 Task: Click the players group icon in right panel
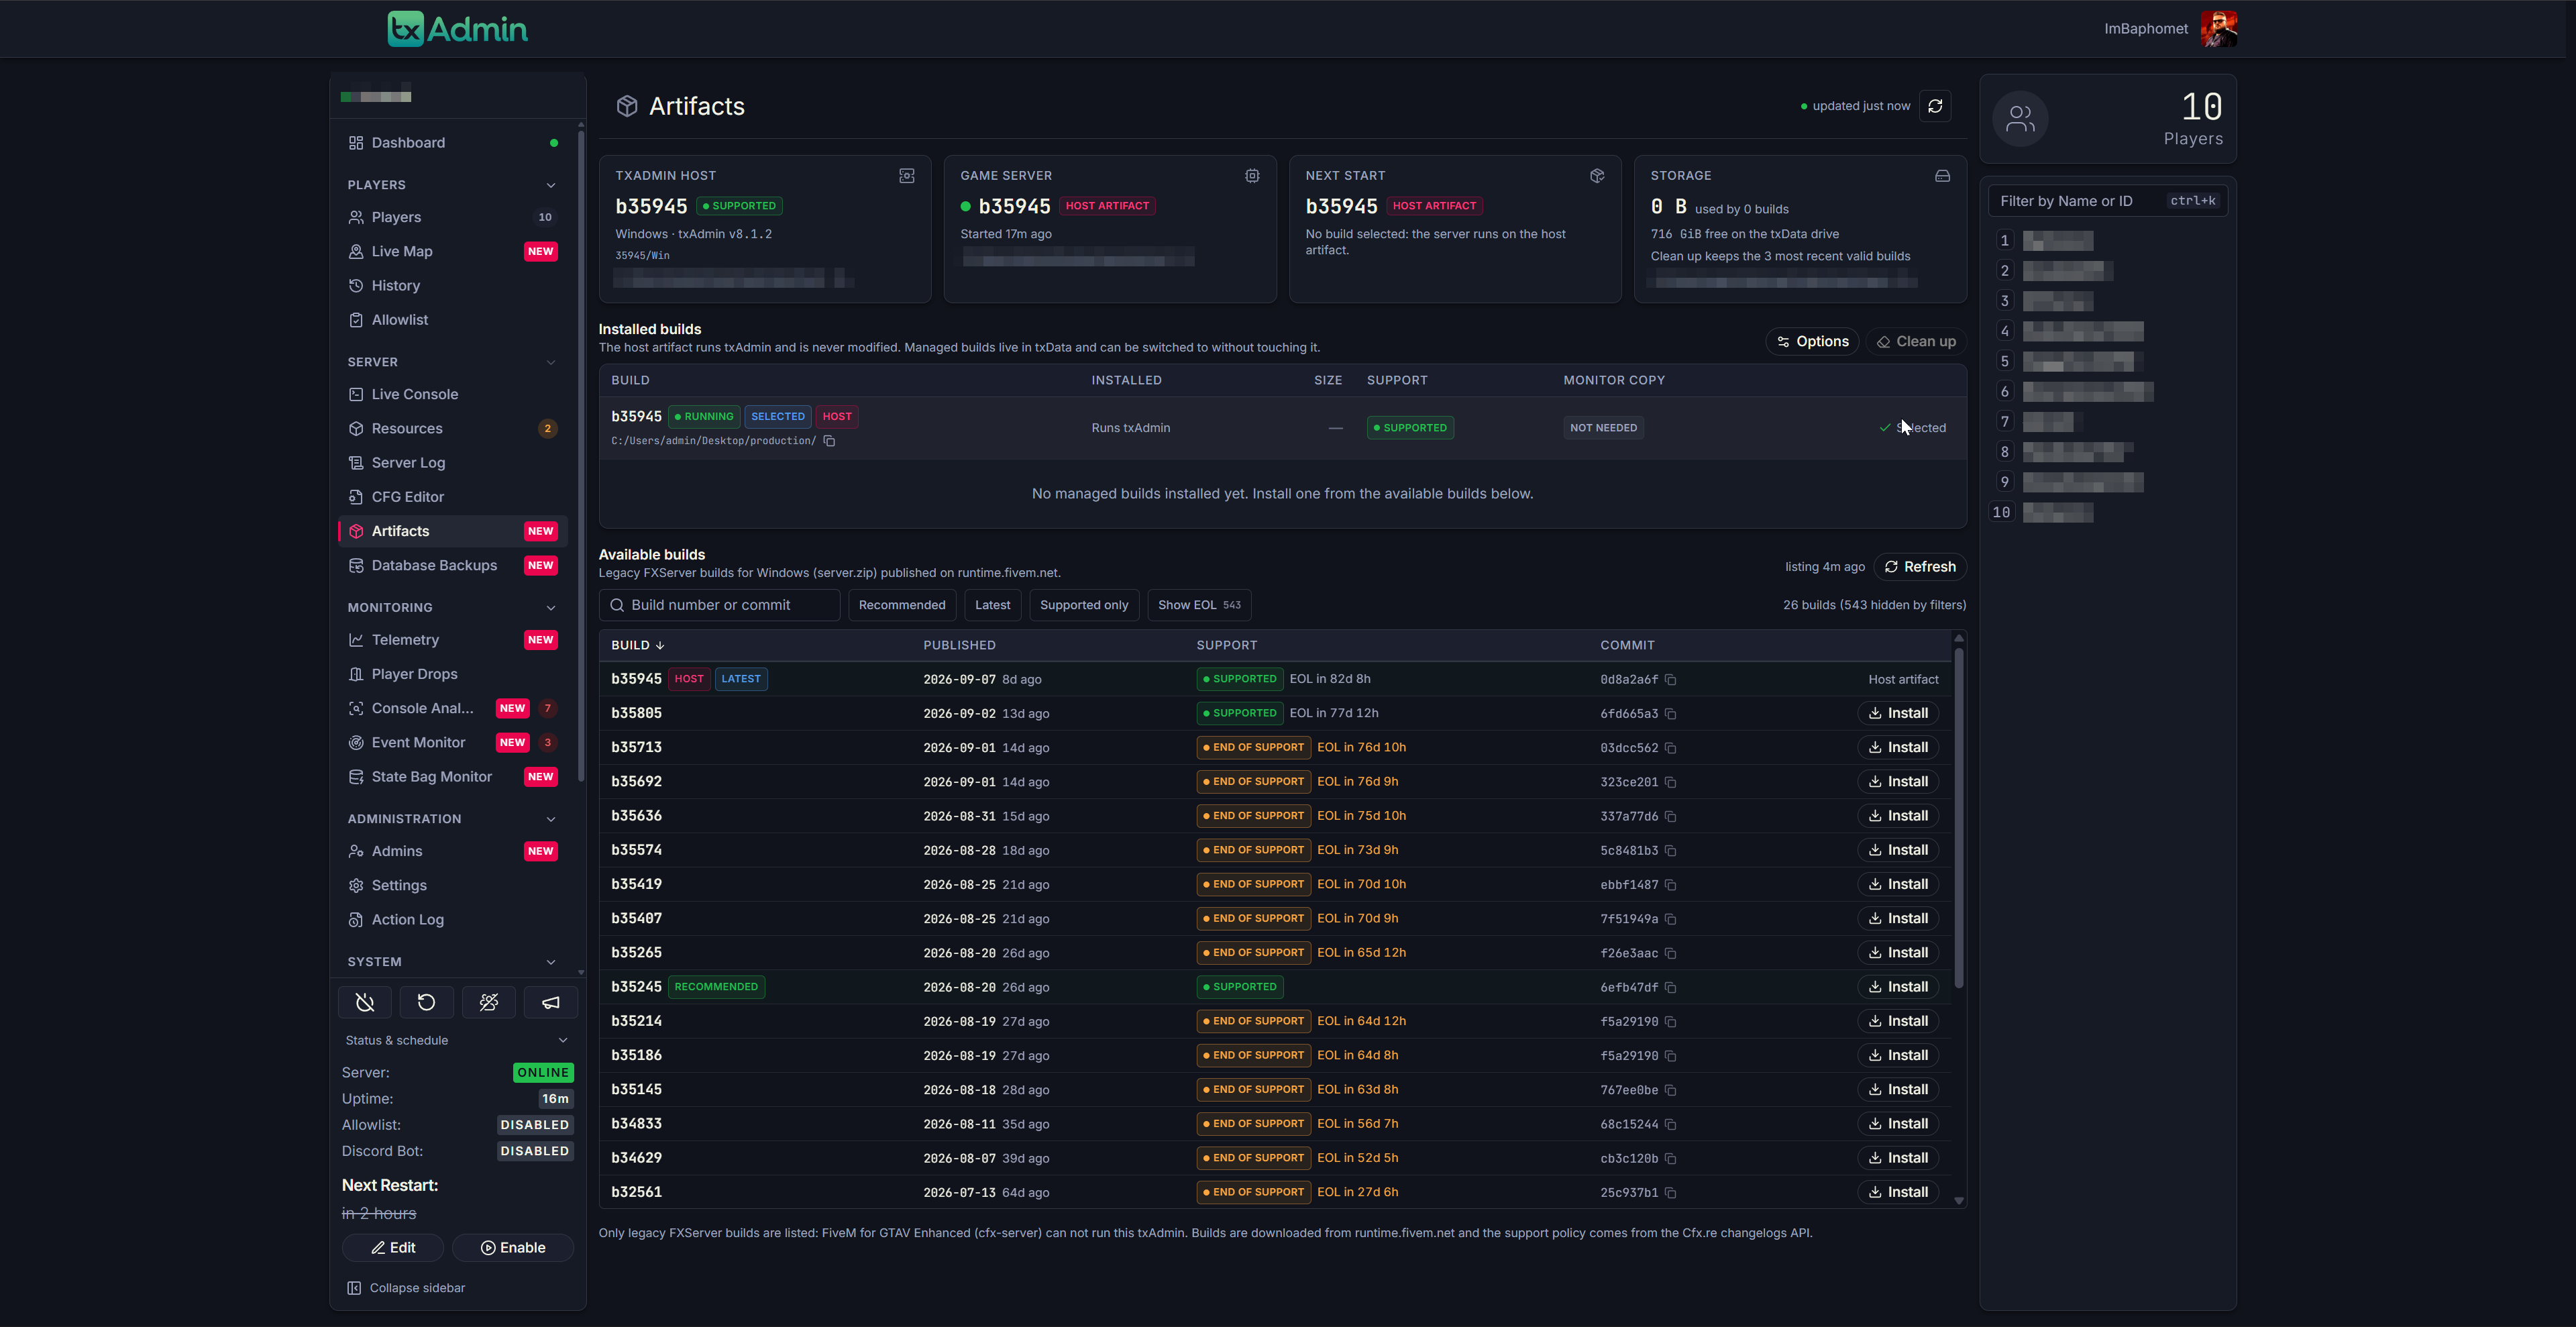(2020, 119)
